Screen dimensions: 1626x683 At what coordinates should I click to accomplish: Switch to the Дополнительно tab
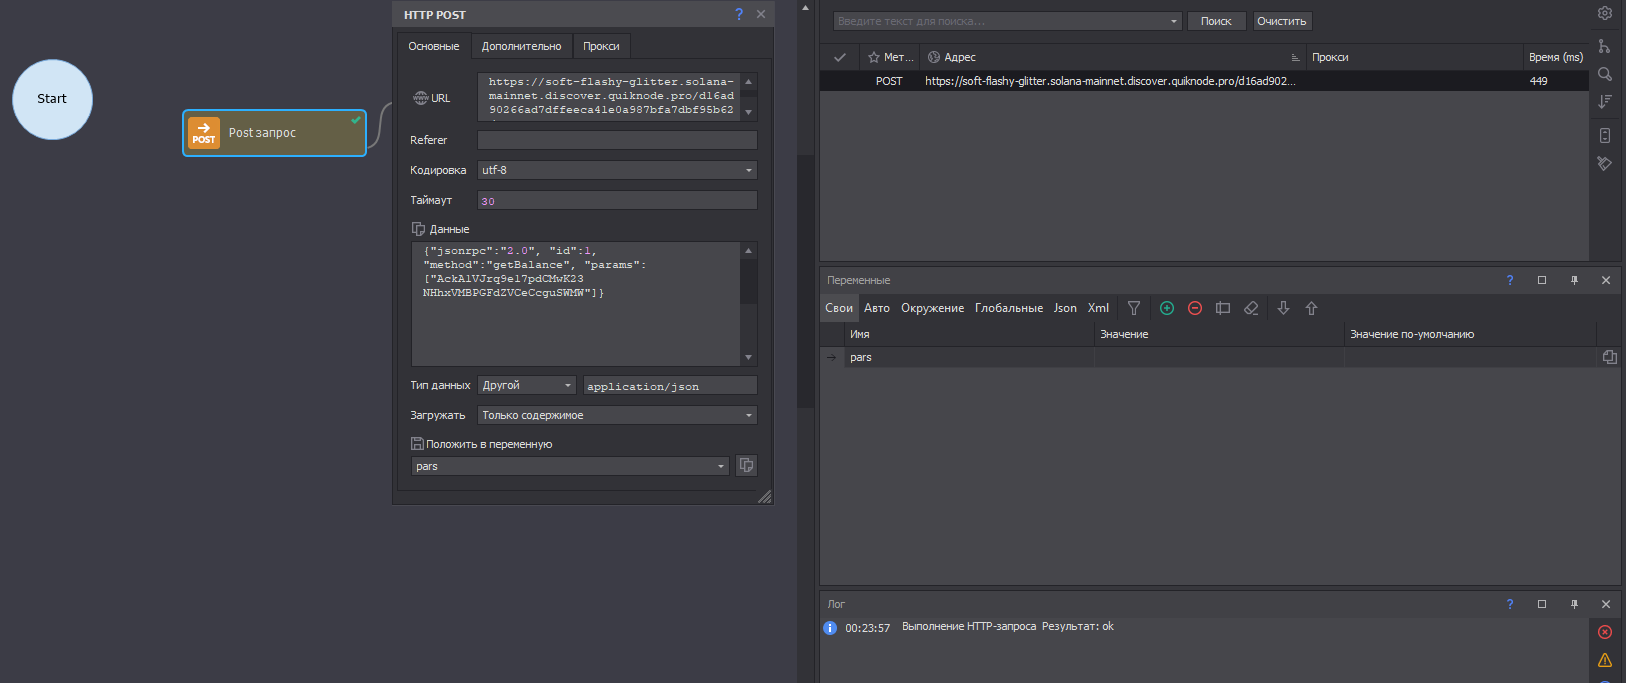[x=521, y=46]
